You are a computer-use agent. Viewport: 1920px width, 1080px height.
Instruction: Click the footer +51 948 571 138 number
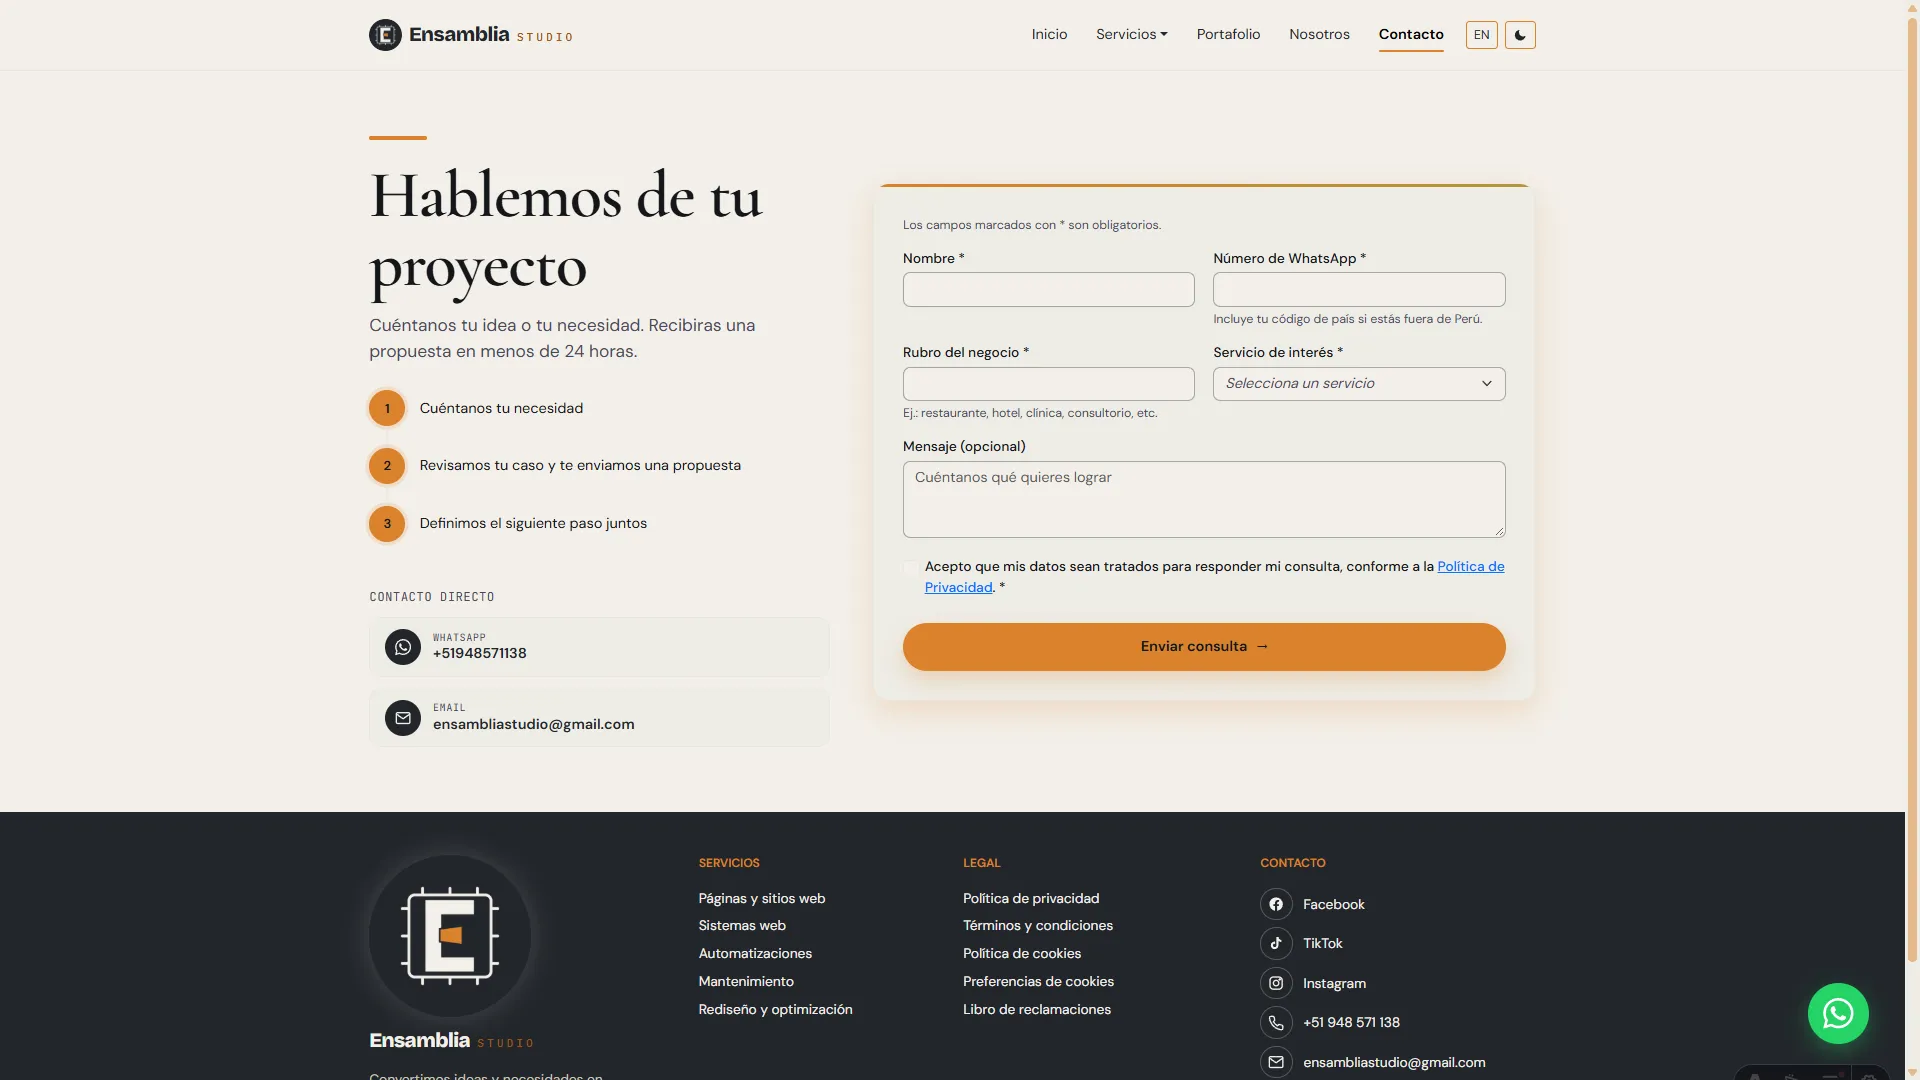click(1351, 1022)
